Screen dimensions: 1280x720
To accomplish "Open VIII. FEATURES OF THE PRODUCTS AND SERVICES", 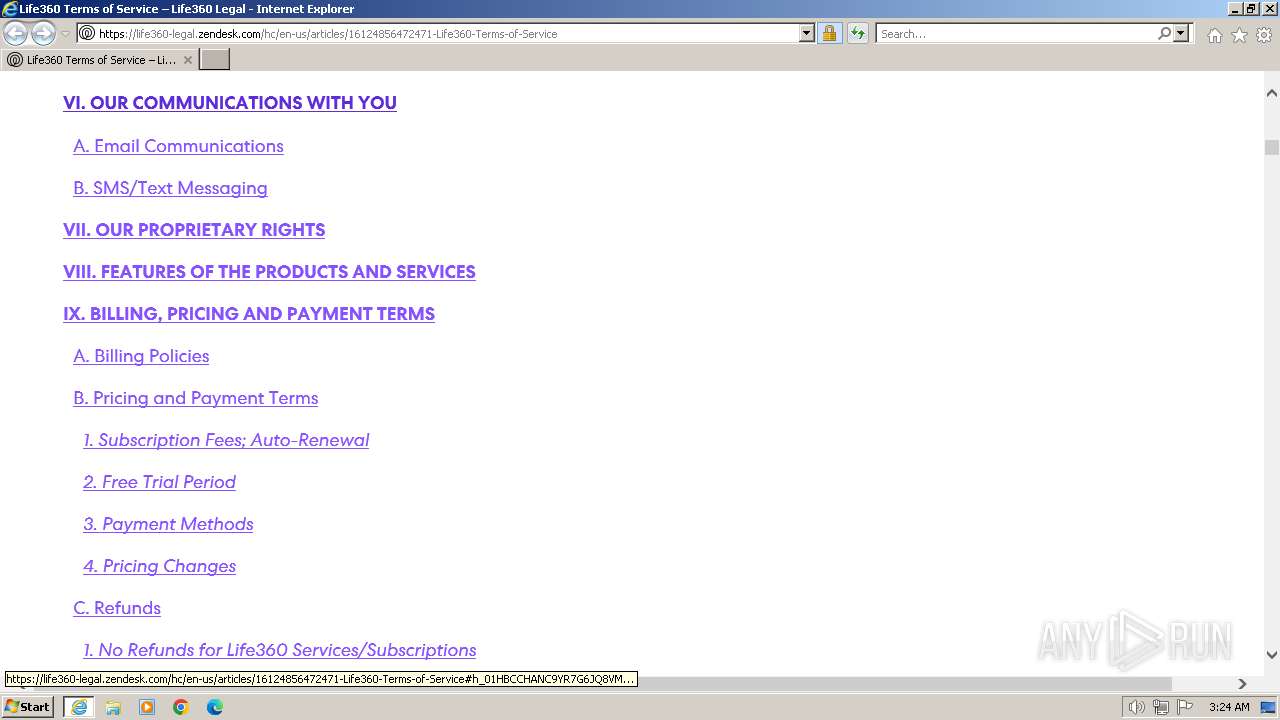I will click(269, 272).
